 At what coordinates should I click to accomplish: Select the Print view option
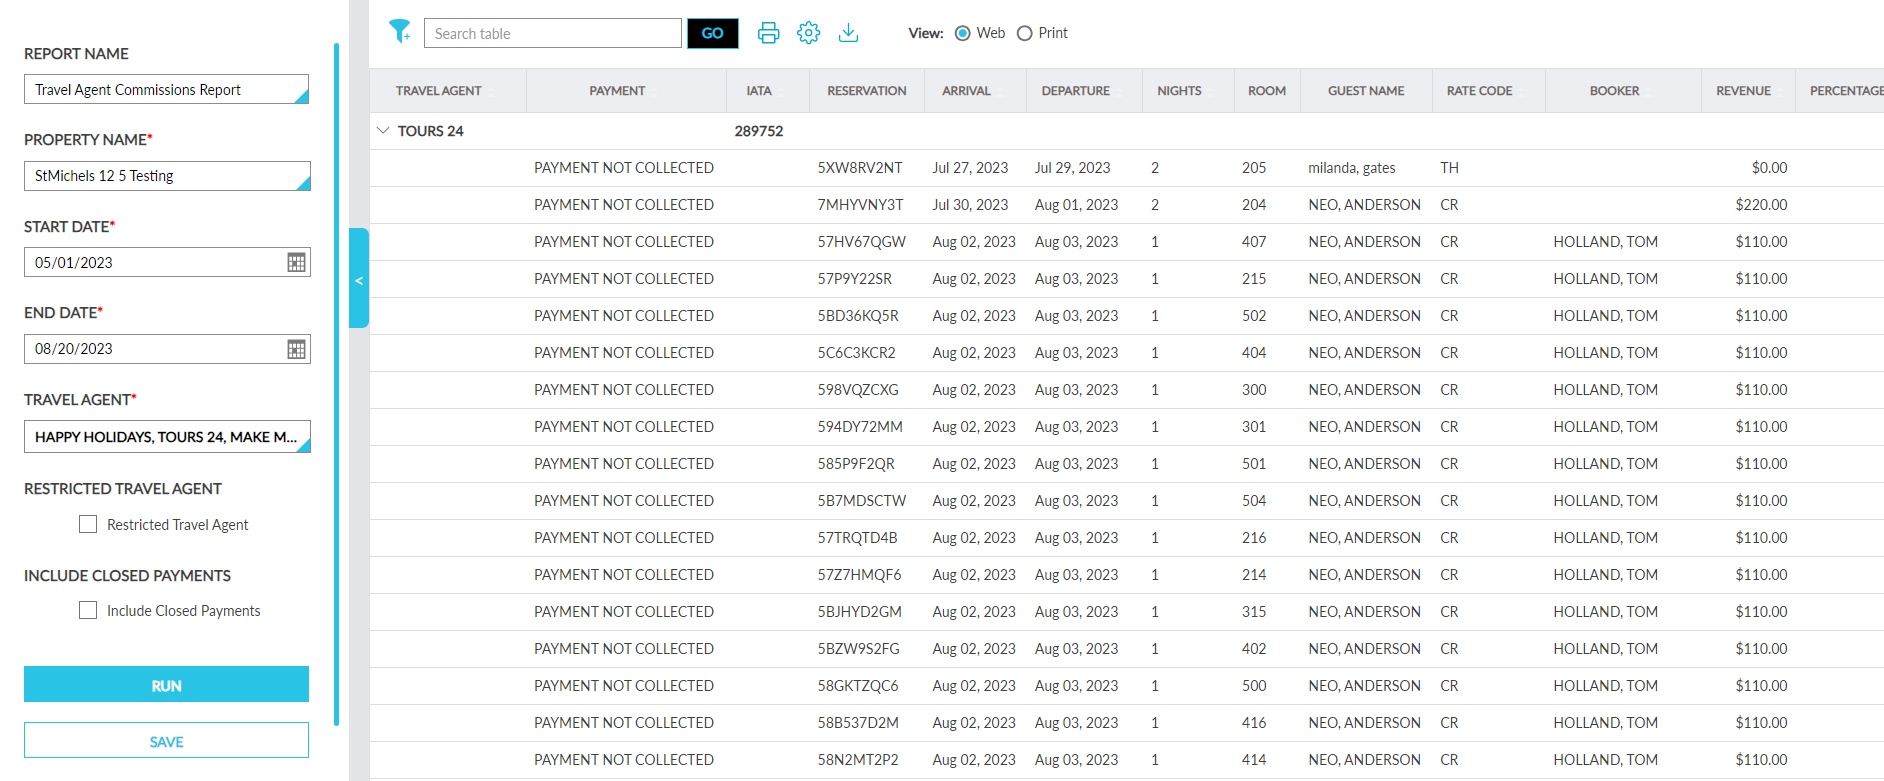(1024, 33)
